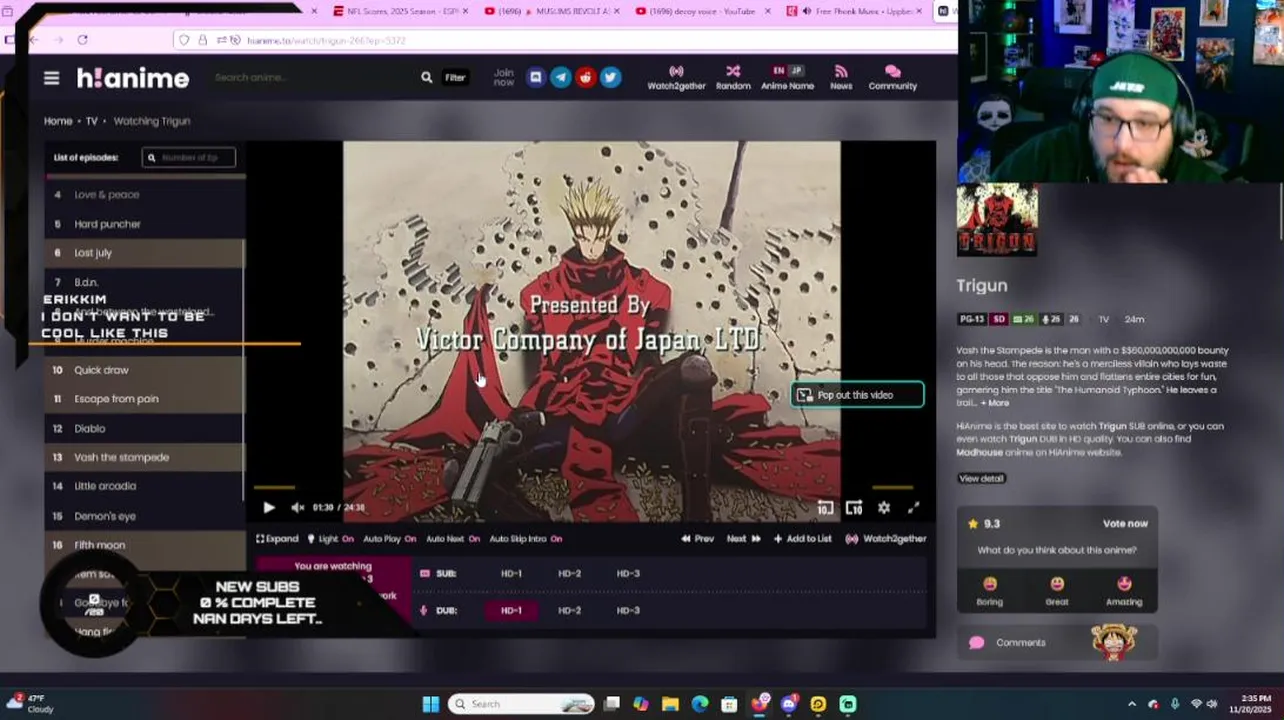Rate the anime as Amazing
Screen dimensions: 1284x720
(1124, 591)
